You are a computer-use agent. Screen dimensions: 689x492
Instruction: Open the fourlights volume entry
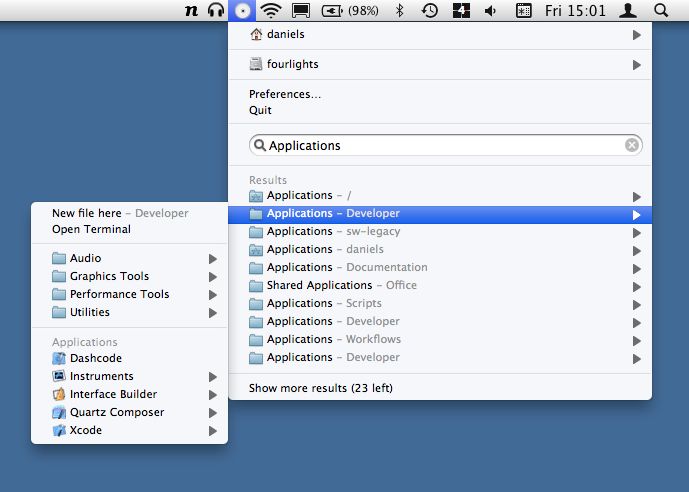click(440, 64)
